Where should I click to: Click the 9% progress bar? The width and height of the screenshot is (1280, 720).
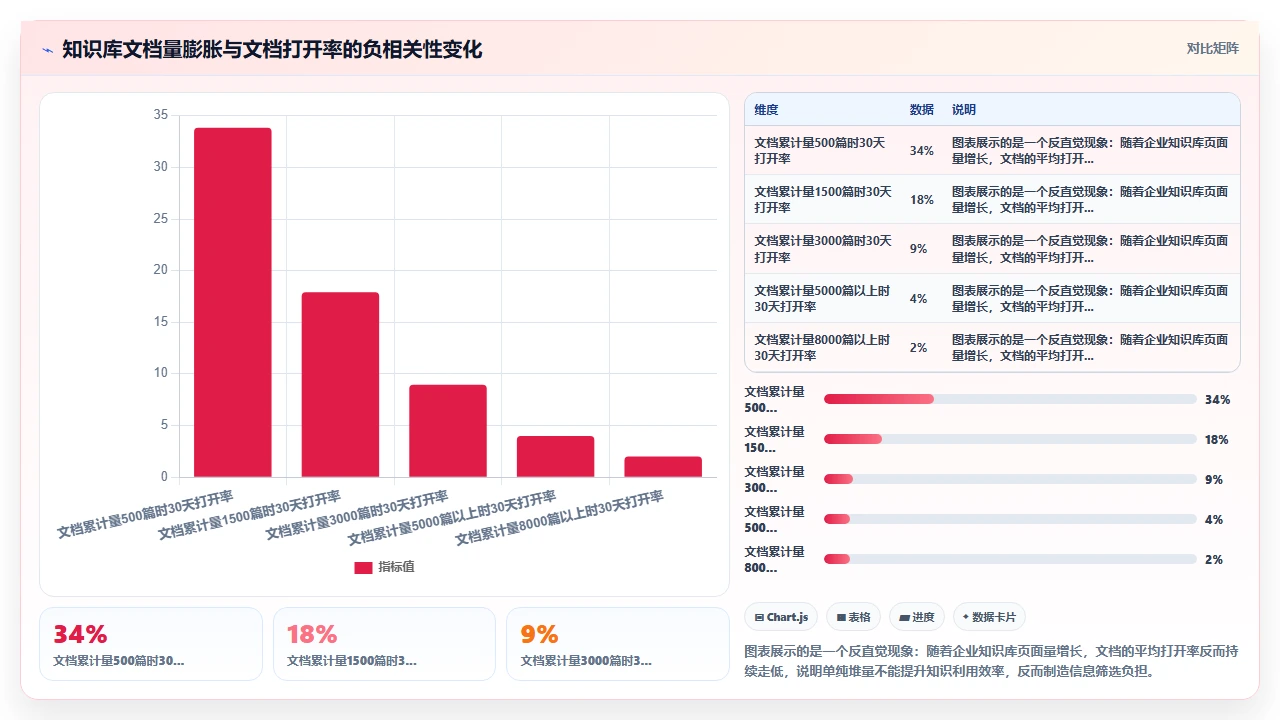1010,479
